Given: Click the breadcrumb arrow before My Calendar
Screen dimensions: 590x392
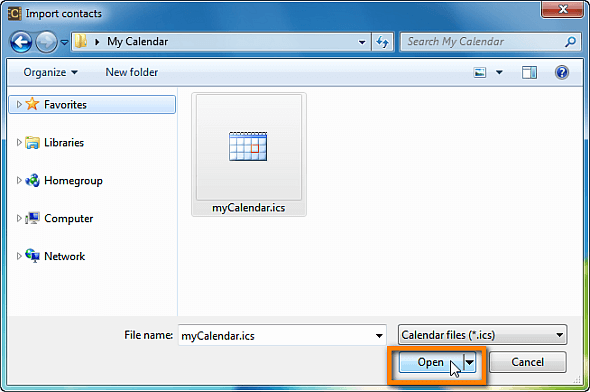Looking at the screenshot, I should coord(97,42).
